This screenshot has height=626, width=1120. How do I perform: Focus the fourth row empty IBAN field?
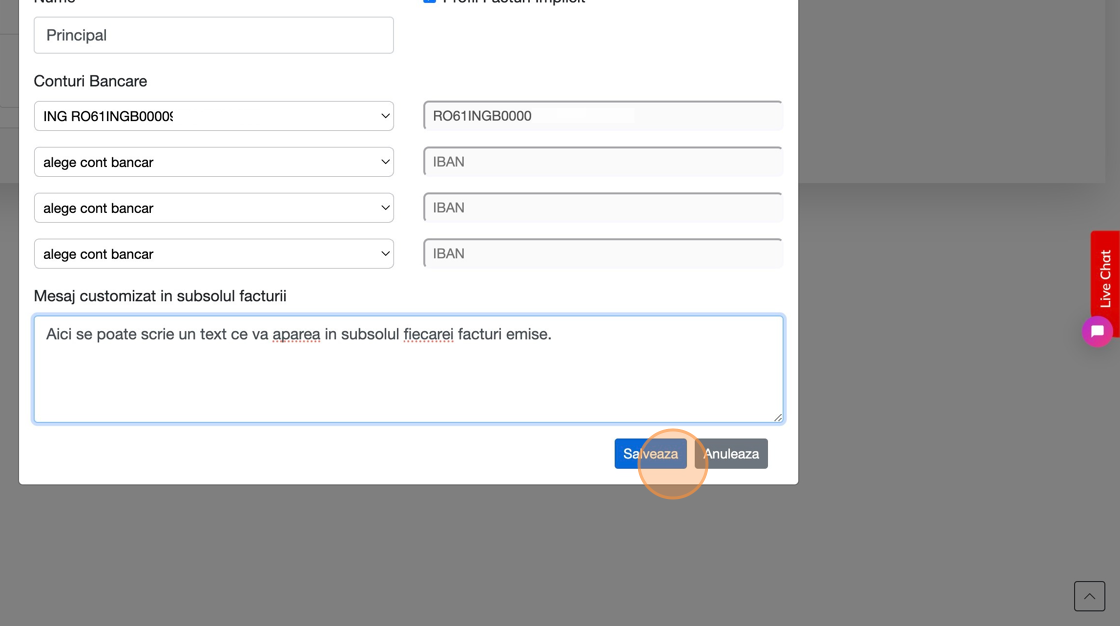tap(602, 254)
